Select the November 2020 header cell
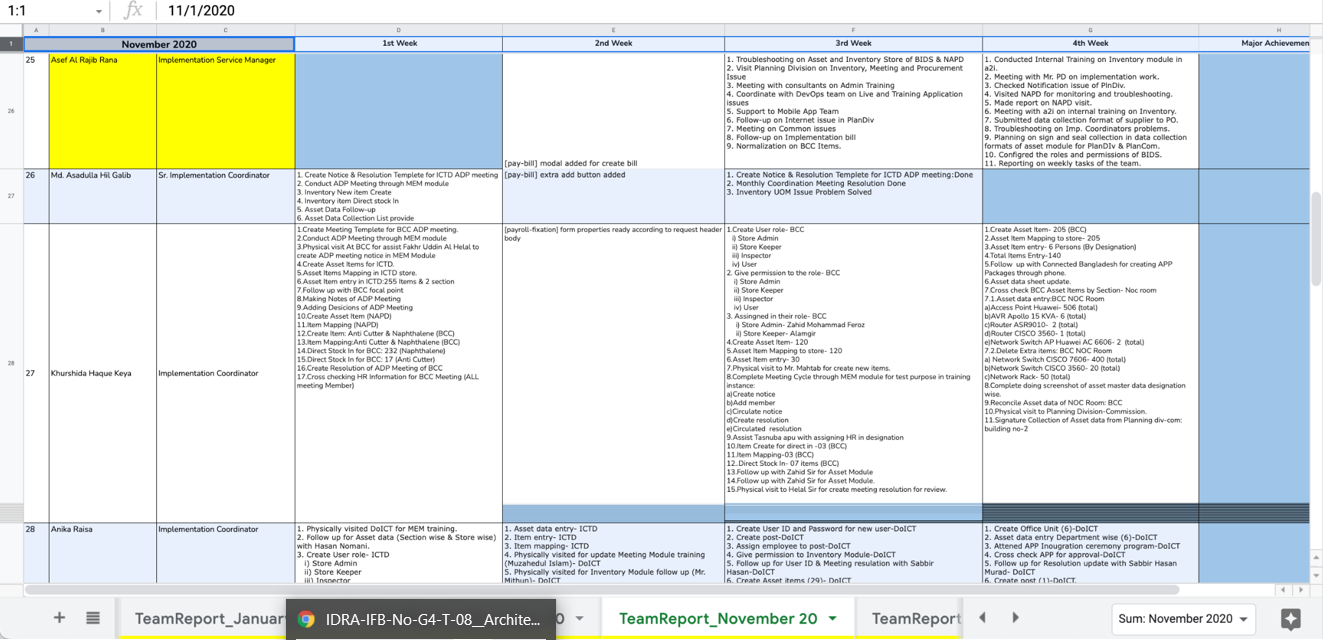The image size is (1323, 640). [x=159, y=44]
